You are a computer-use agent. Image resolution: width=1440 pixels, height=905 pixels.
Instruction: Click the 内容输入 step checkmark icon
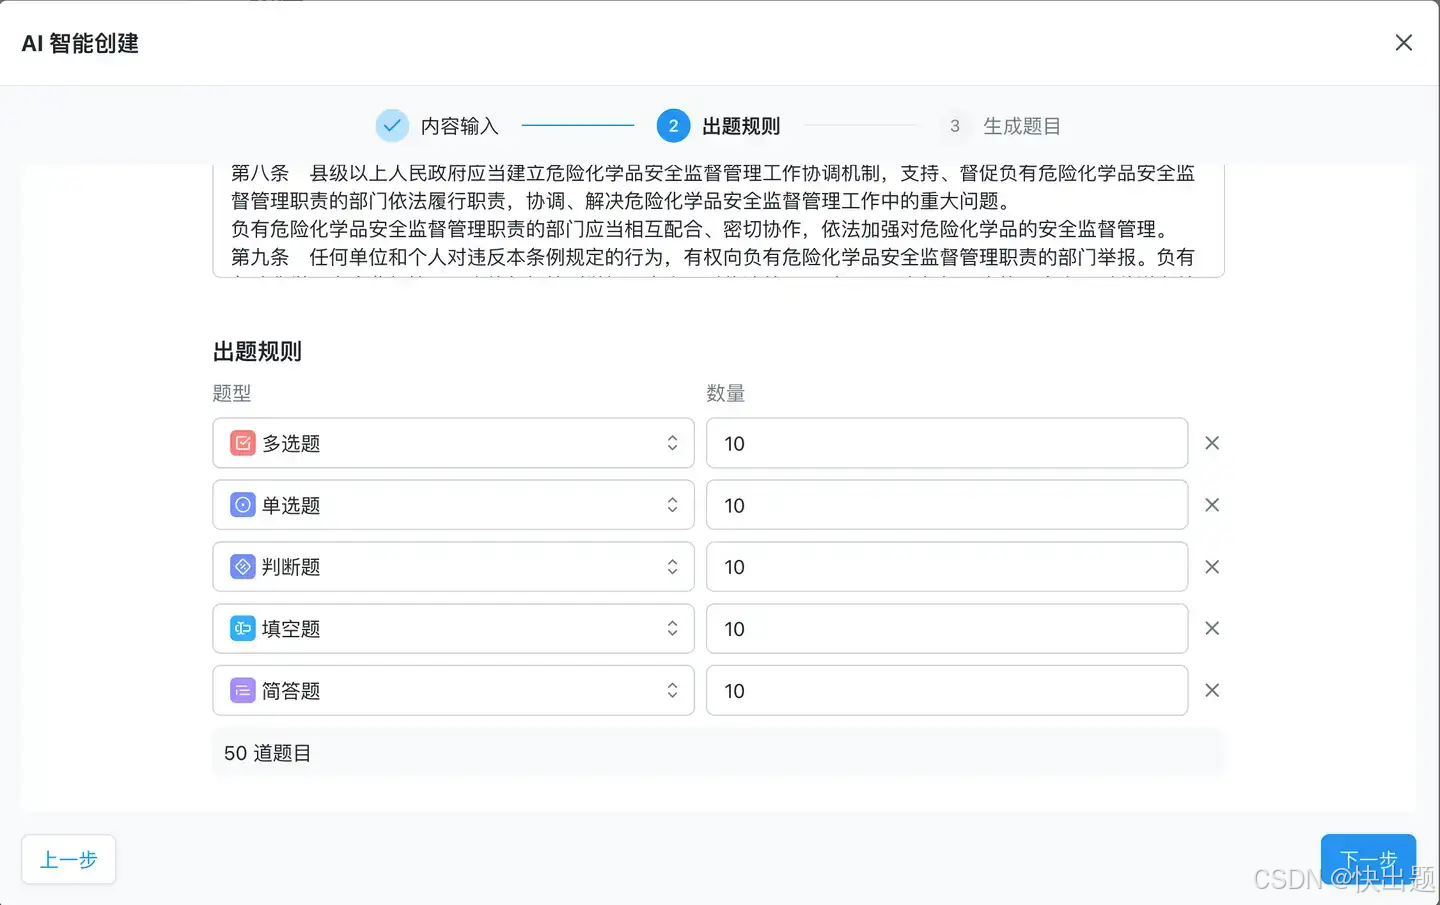tap(392, 125)
